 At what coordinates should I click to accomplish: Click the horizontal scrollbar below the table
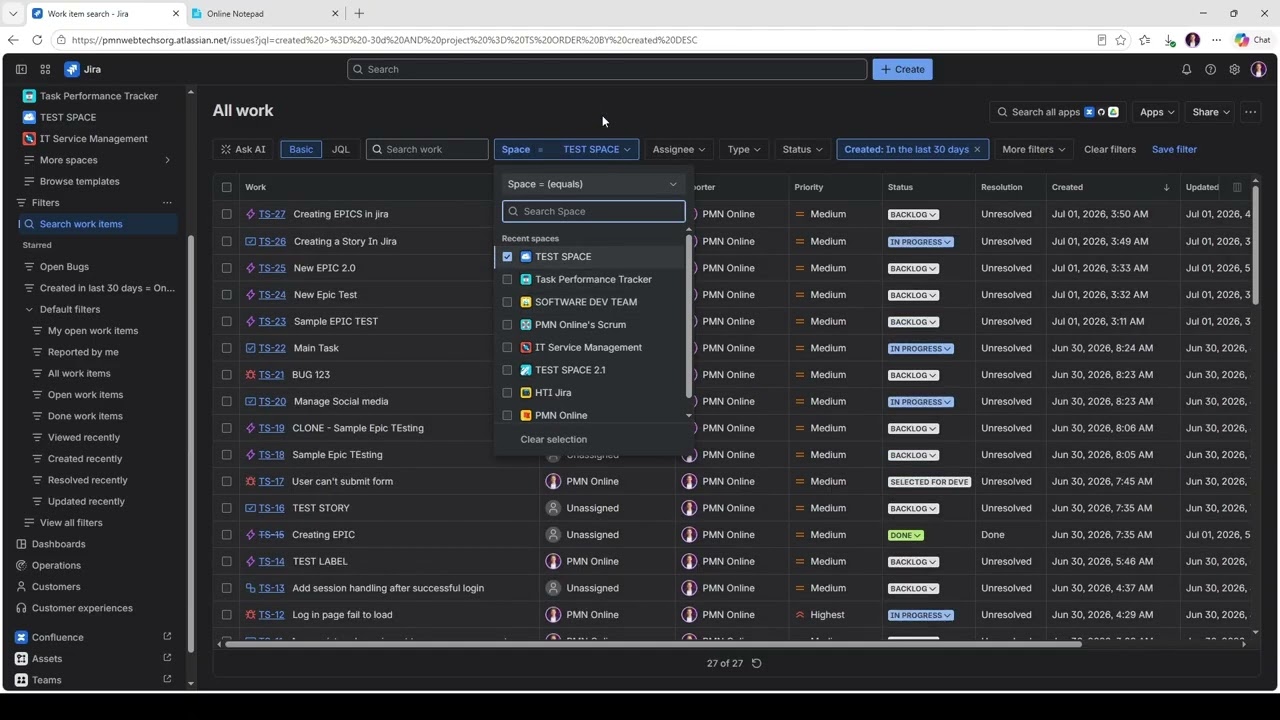coord(654,644)
